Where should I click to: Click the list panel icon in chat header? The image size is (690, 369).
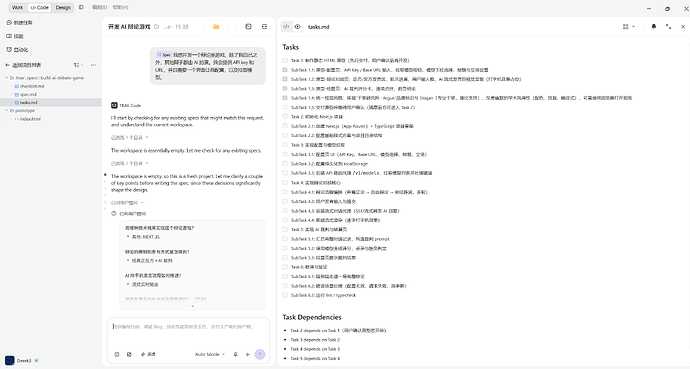tap(264, 27)
